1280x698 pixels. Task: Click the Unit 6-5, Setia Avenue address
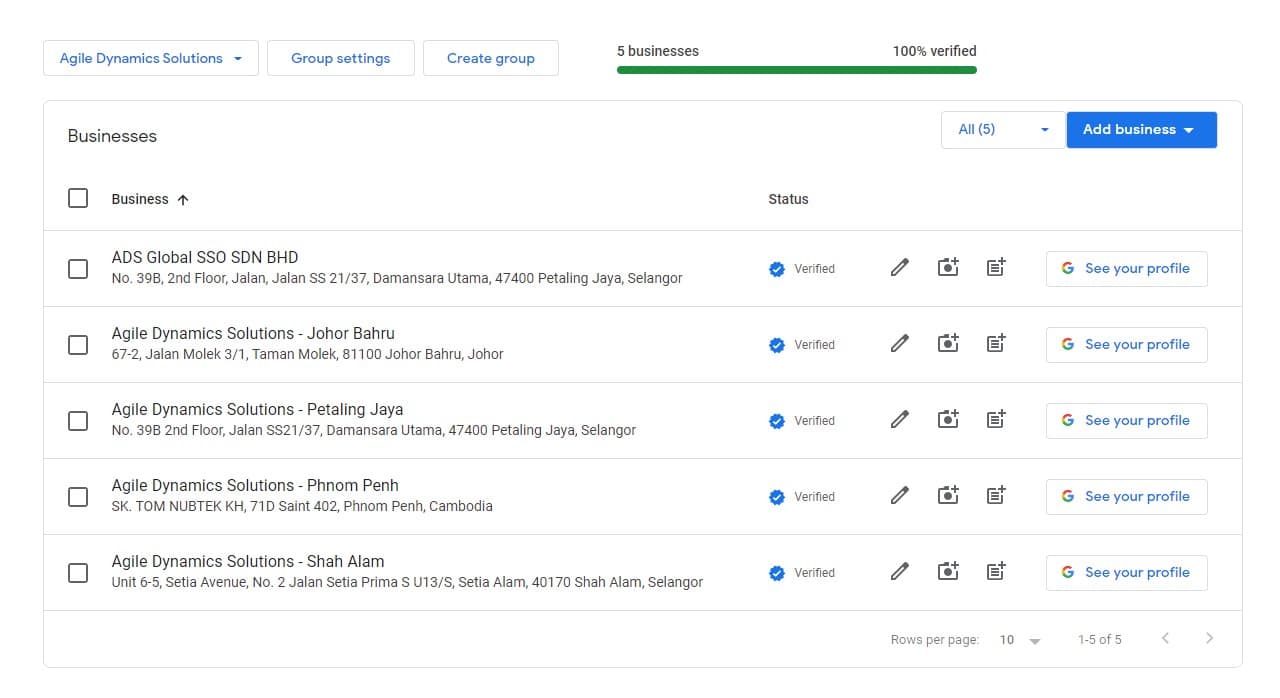(x=407, y=582)
